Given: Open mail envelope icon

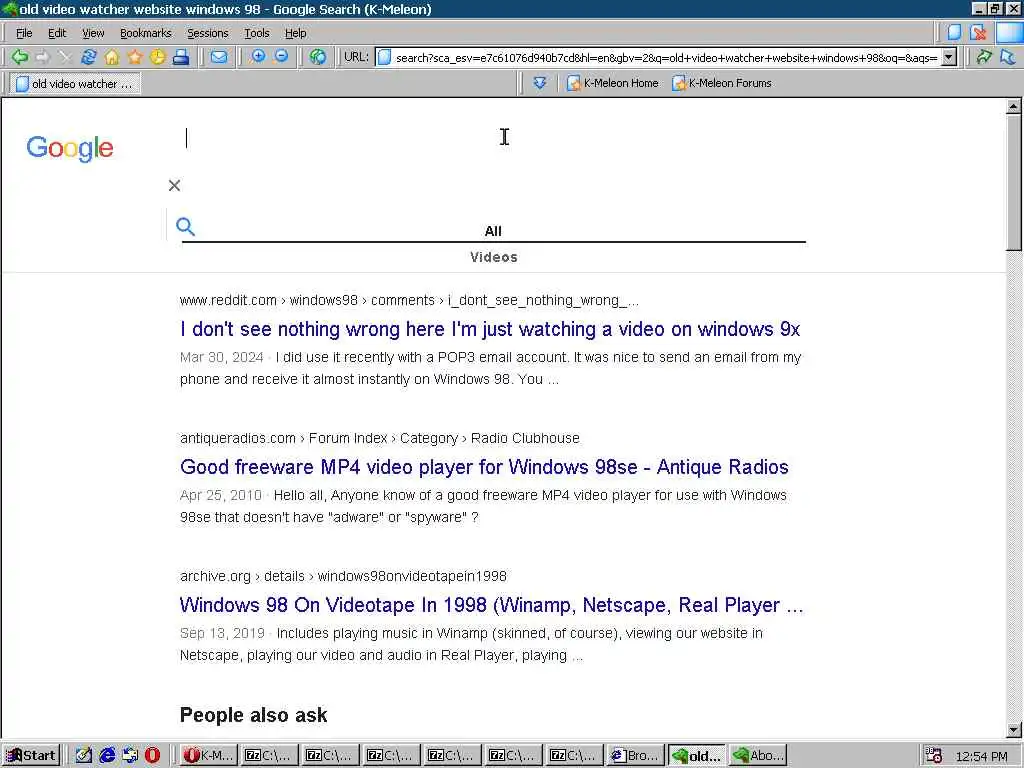Looking at the screenshot, I should (x=219, y=57).
